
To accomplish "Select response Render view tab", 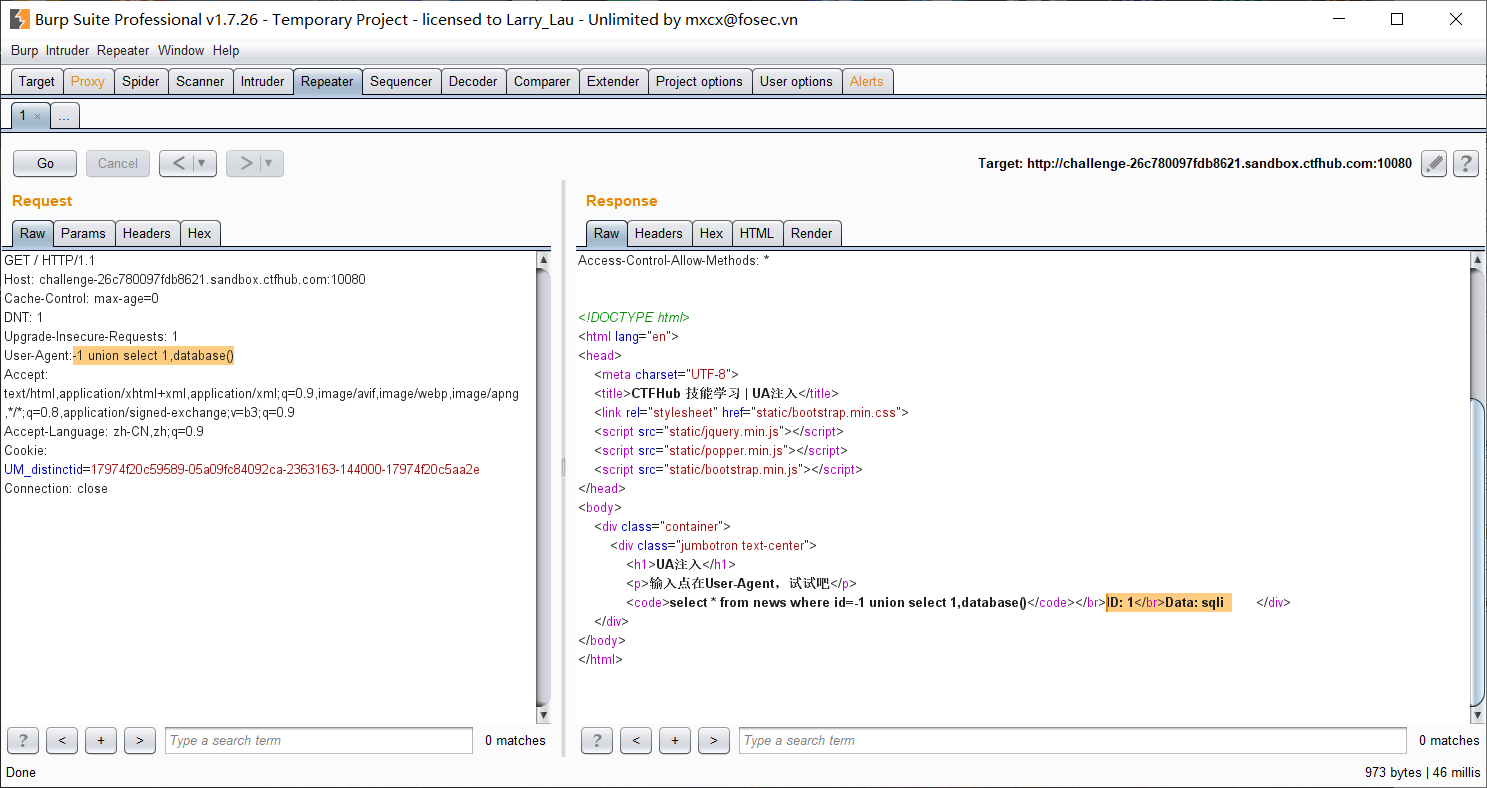I will (812, 233).
